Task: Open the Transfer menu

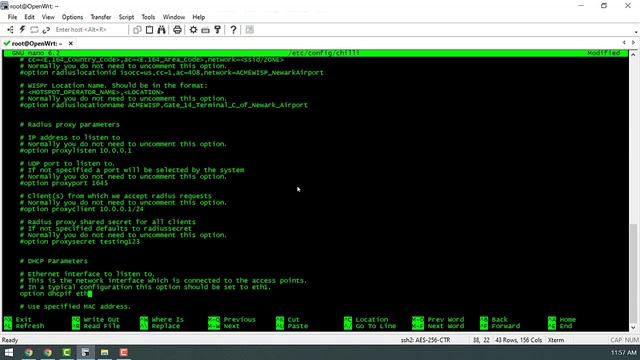Action: [101, 17]
